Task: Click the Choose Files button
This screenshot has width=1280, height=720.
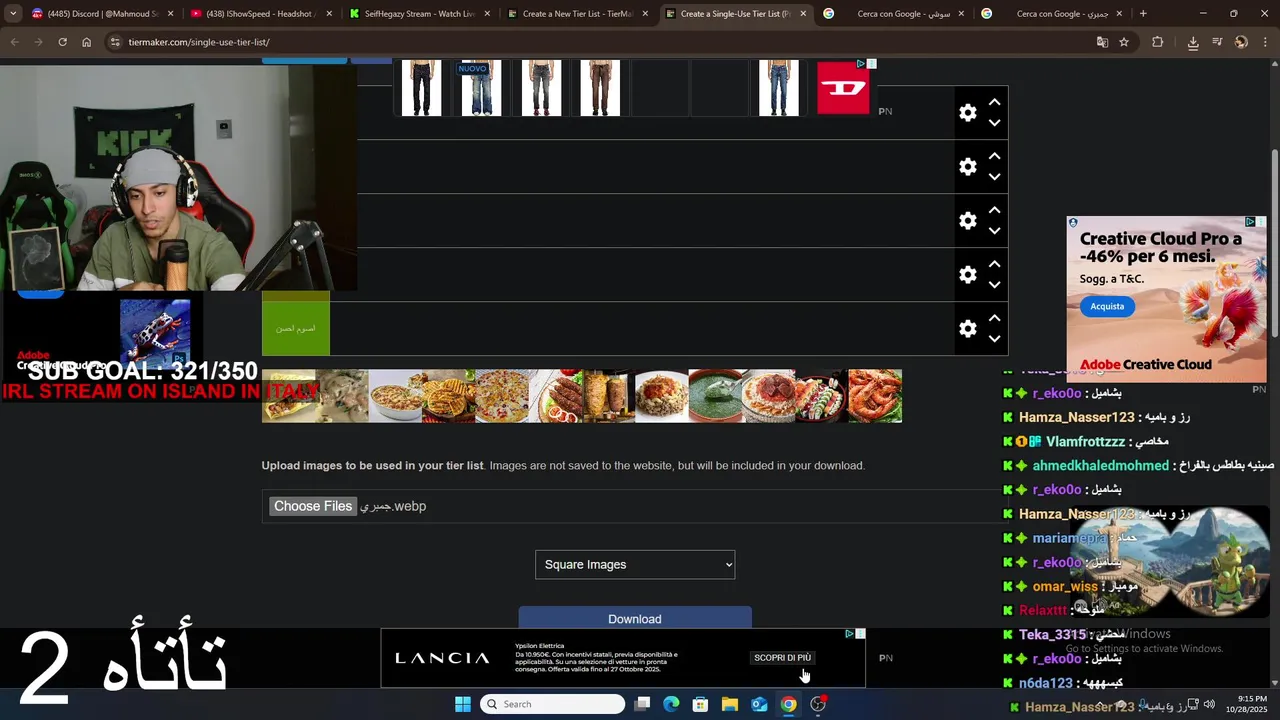Action: 313,506
